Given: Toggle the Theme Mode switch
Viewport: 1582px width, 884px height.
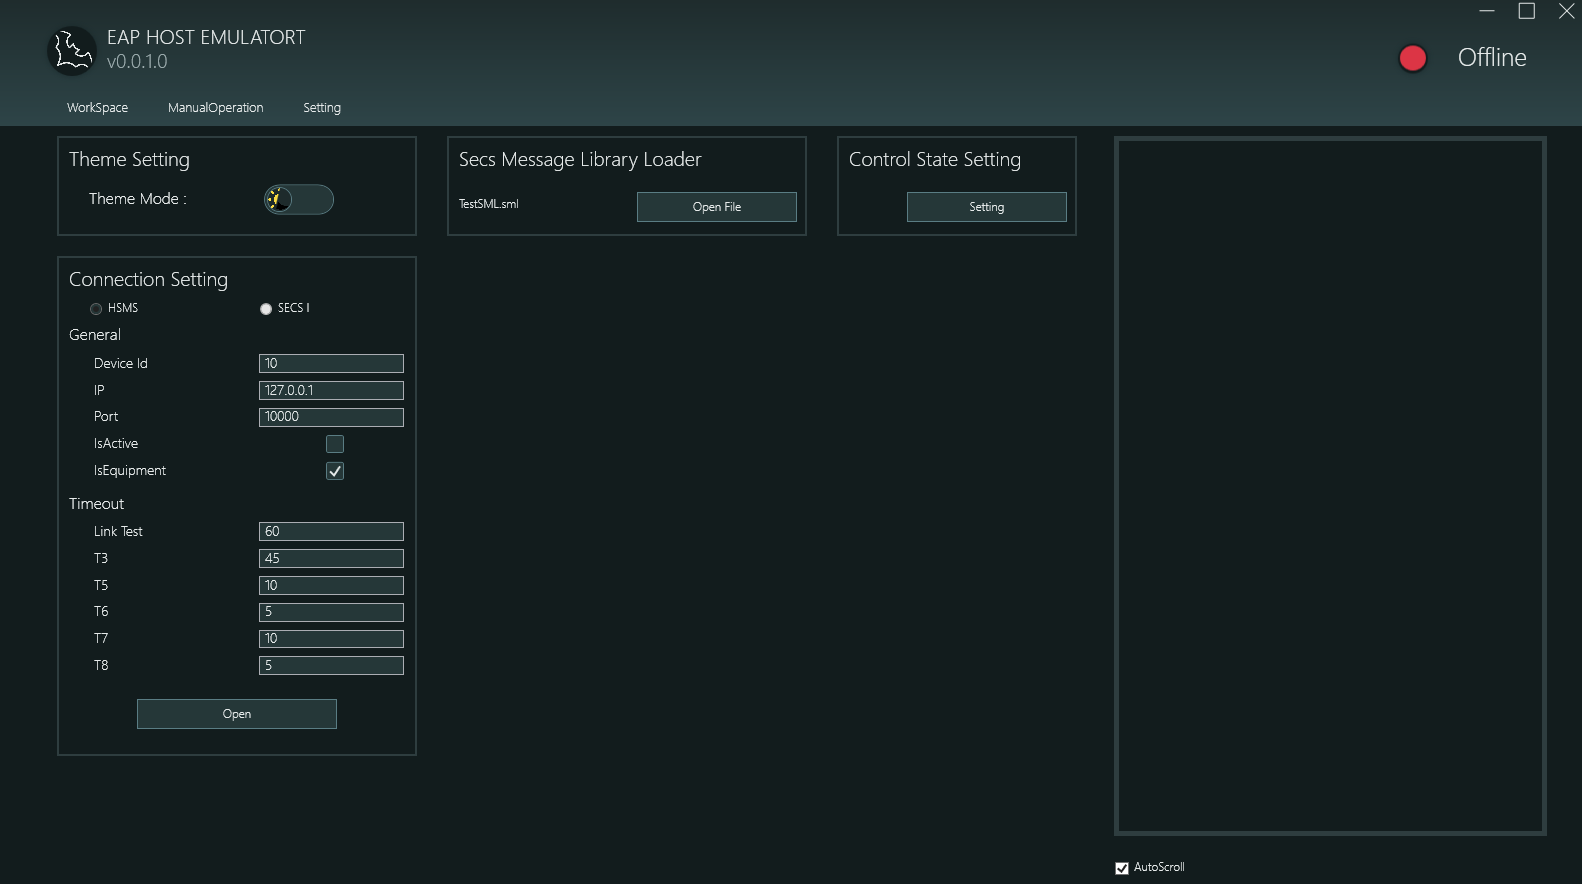Looking at the screenshot, I should point(298,200).
